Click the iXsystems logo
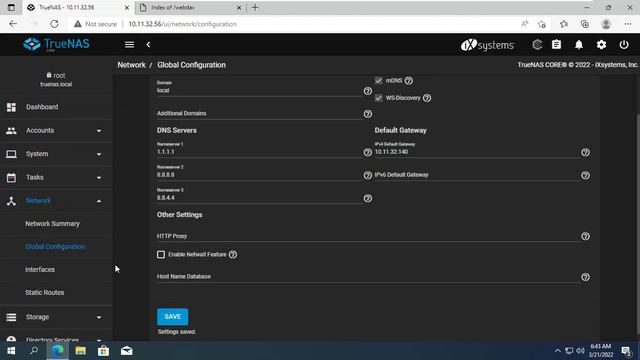Viewport: 640px width, 360px height. 487,45
